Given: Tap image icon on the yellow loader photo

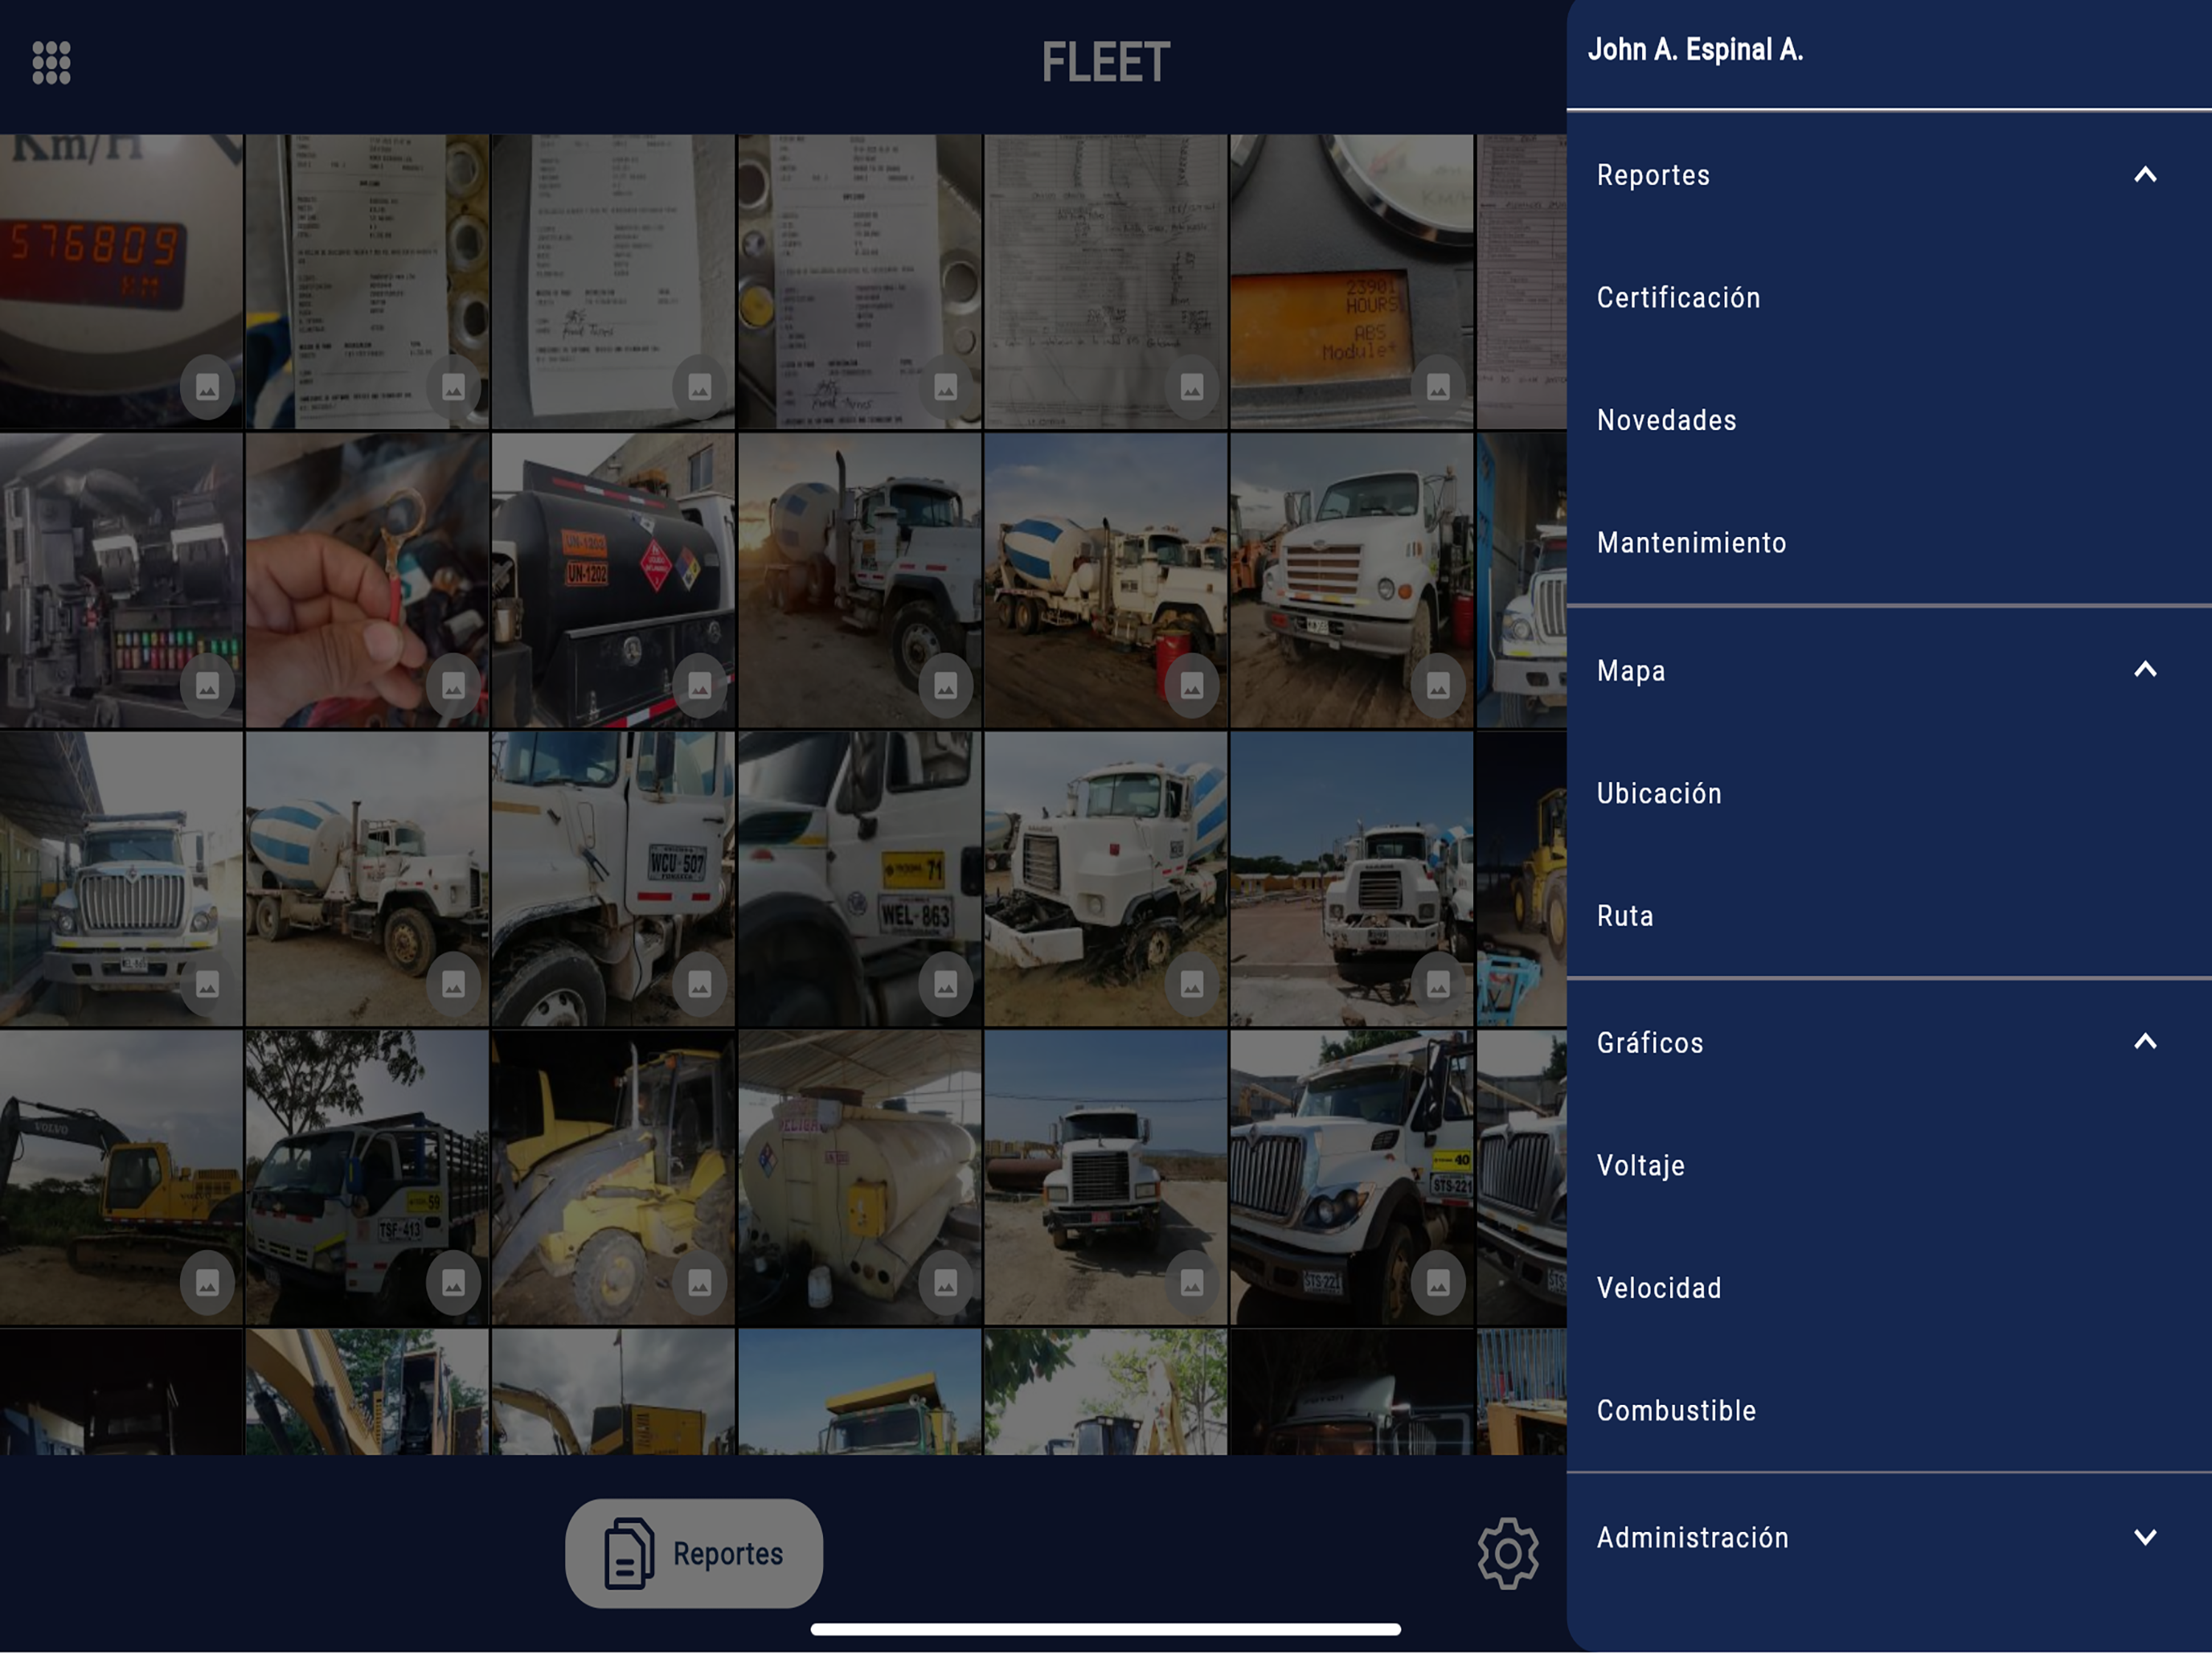Looking at the screenshot, I should (x=699, y=1282).
